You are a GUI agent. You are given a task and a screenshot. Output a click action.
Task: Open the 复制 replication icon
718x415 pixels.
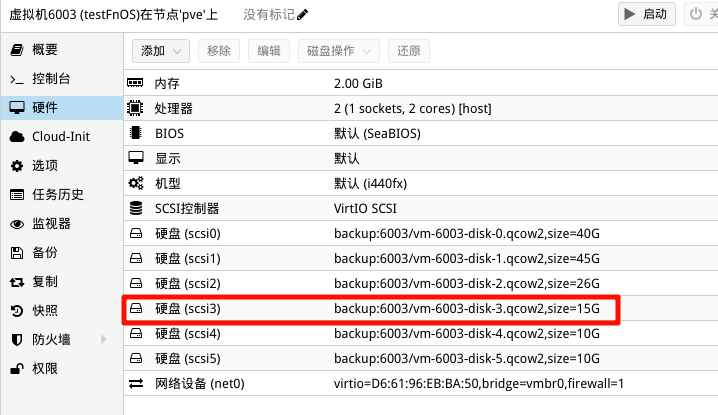click(17, 282)
